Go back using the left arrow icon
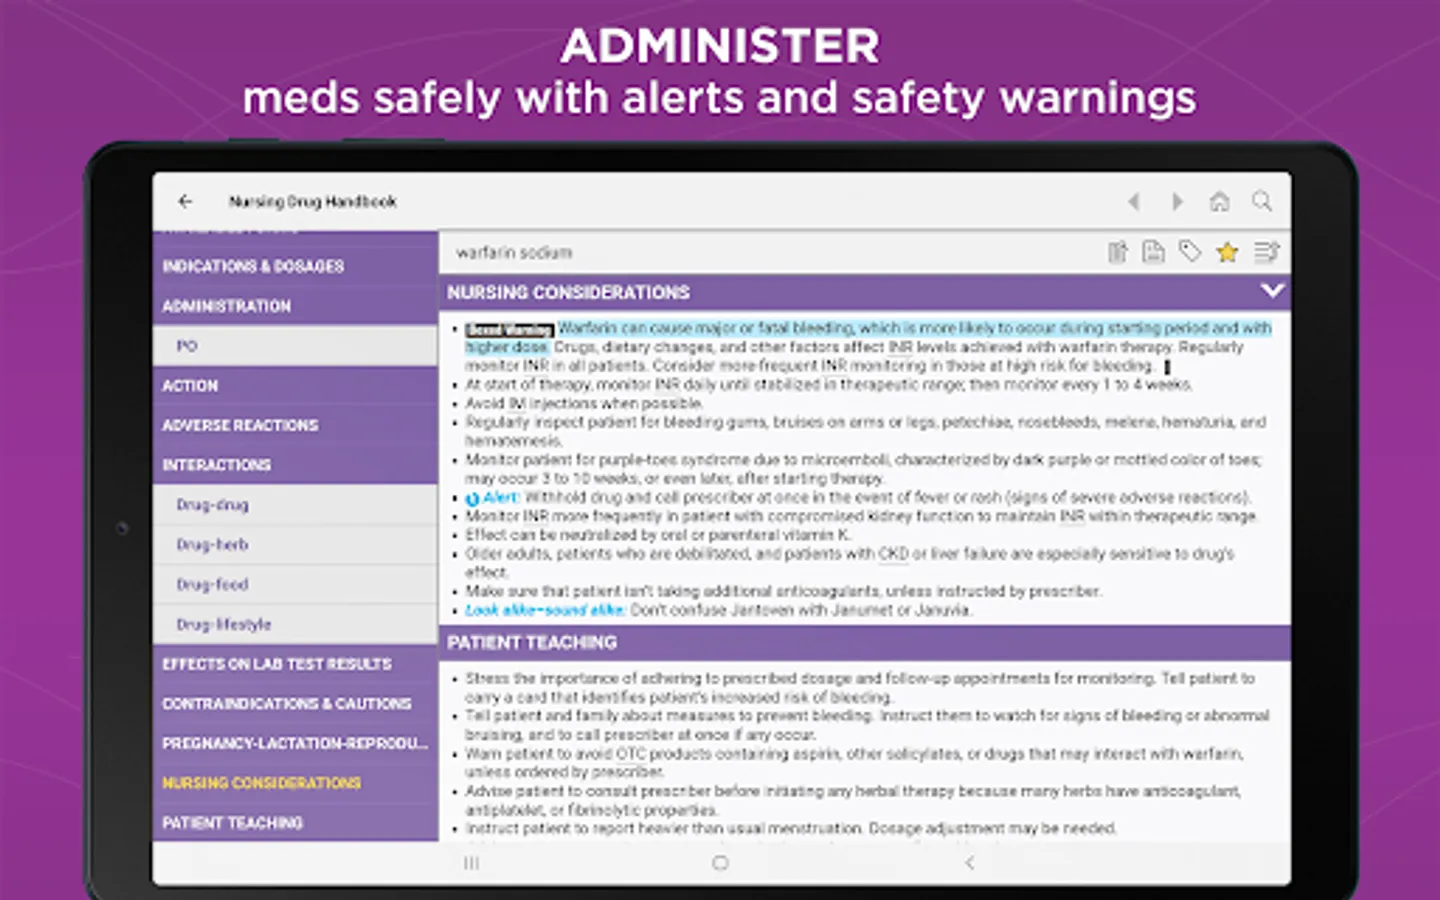The height and width of the screenshot is (900, 1440). click(x=185, y=201)
